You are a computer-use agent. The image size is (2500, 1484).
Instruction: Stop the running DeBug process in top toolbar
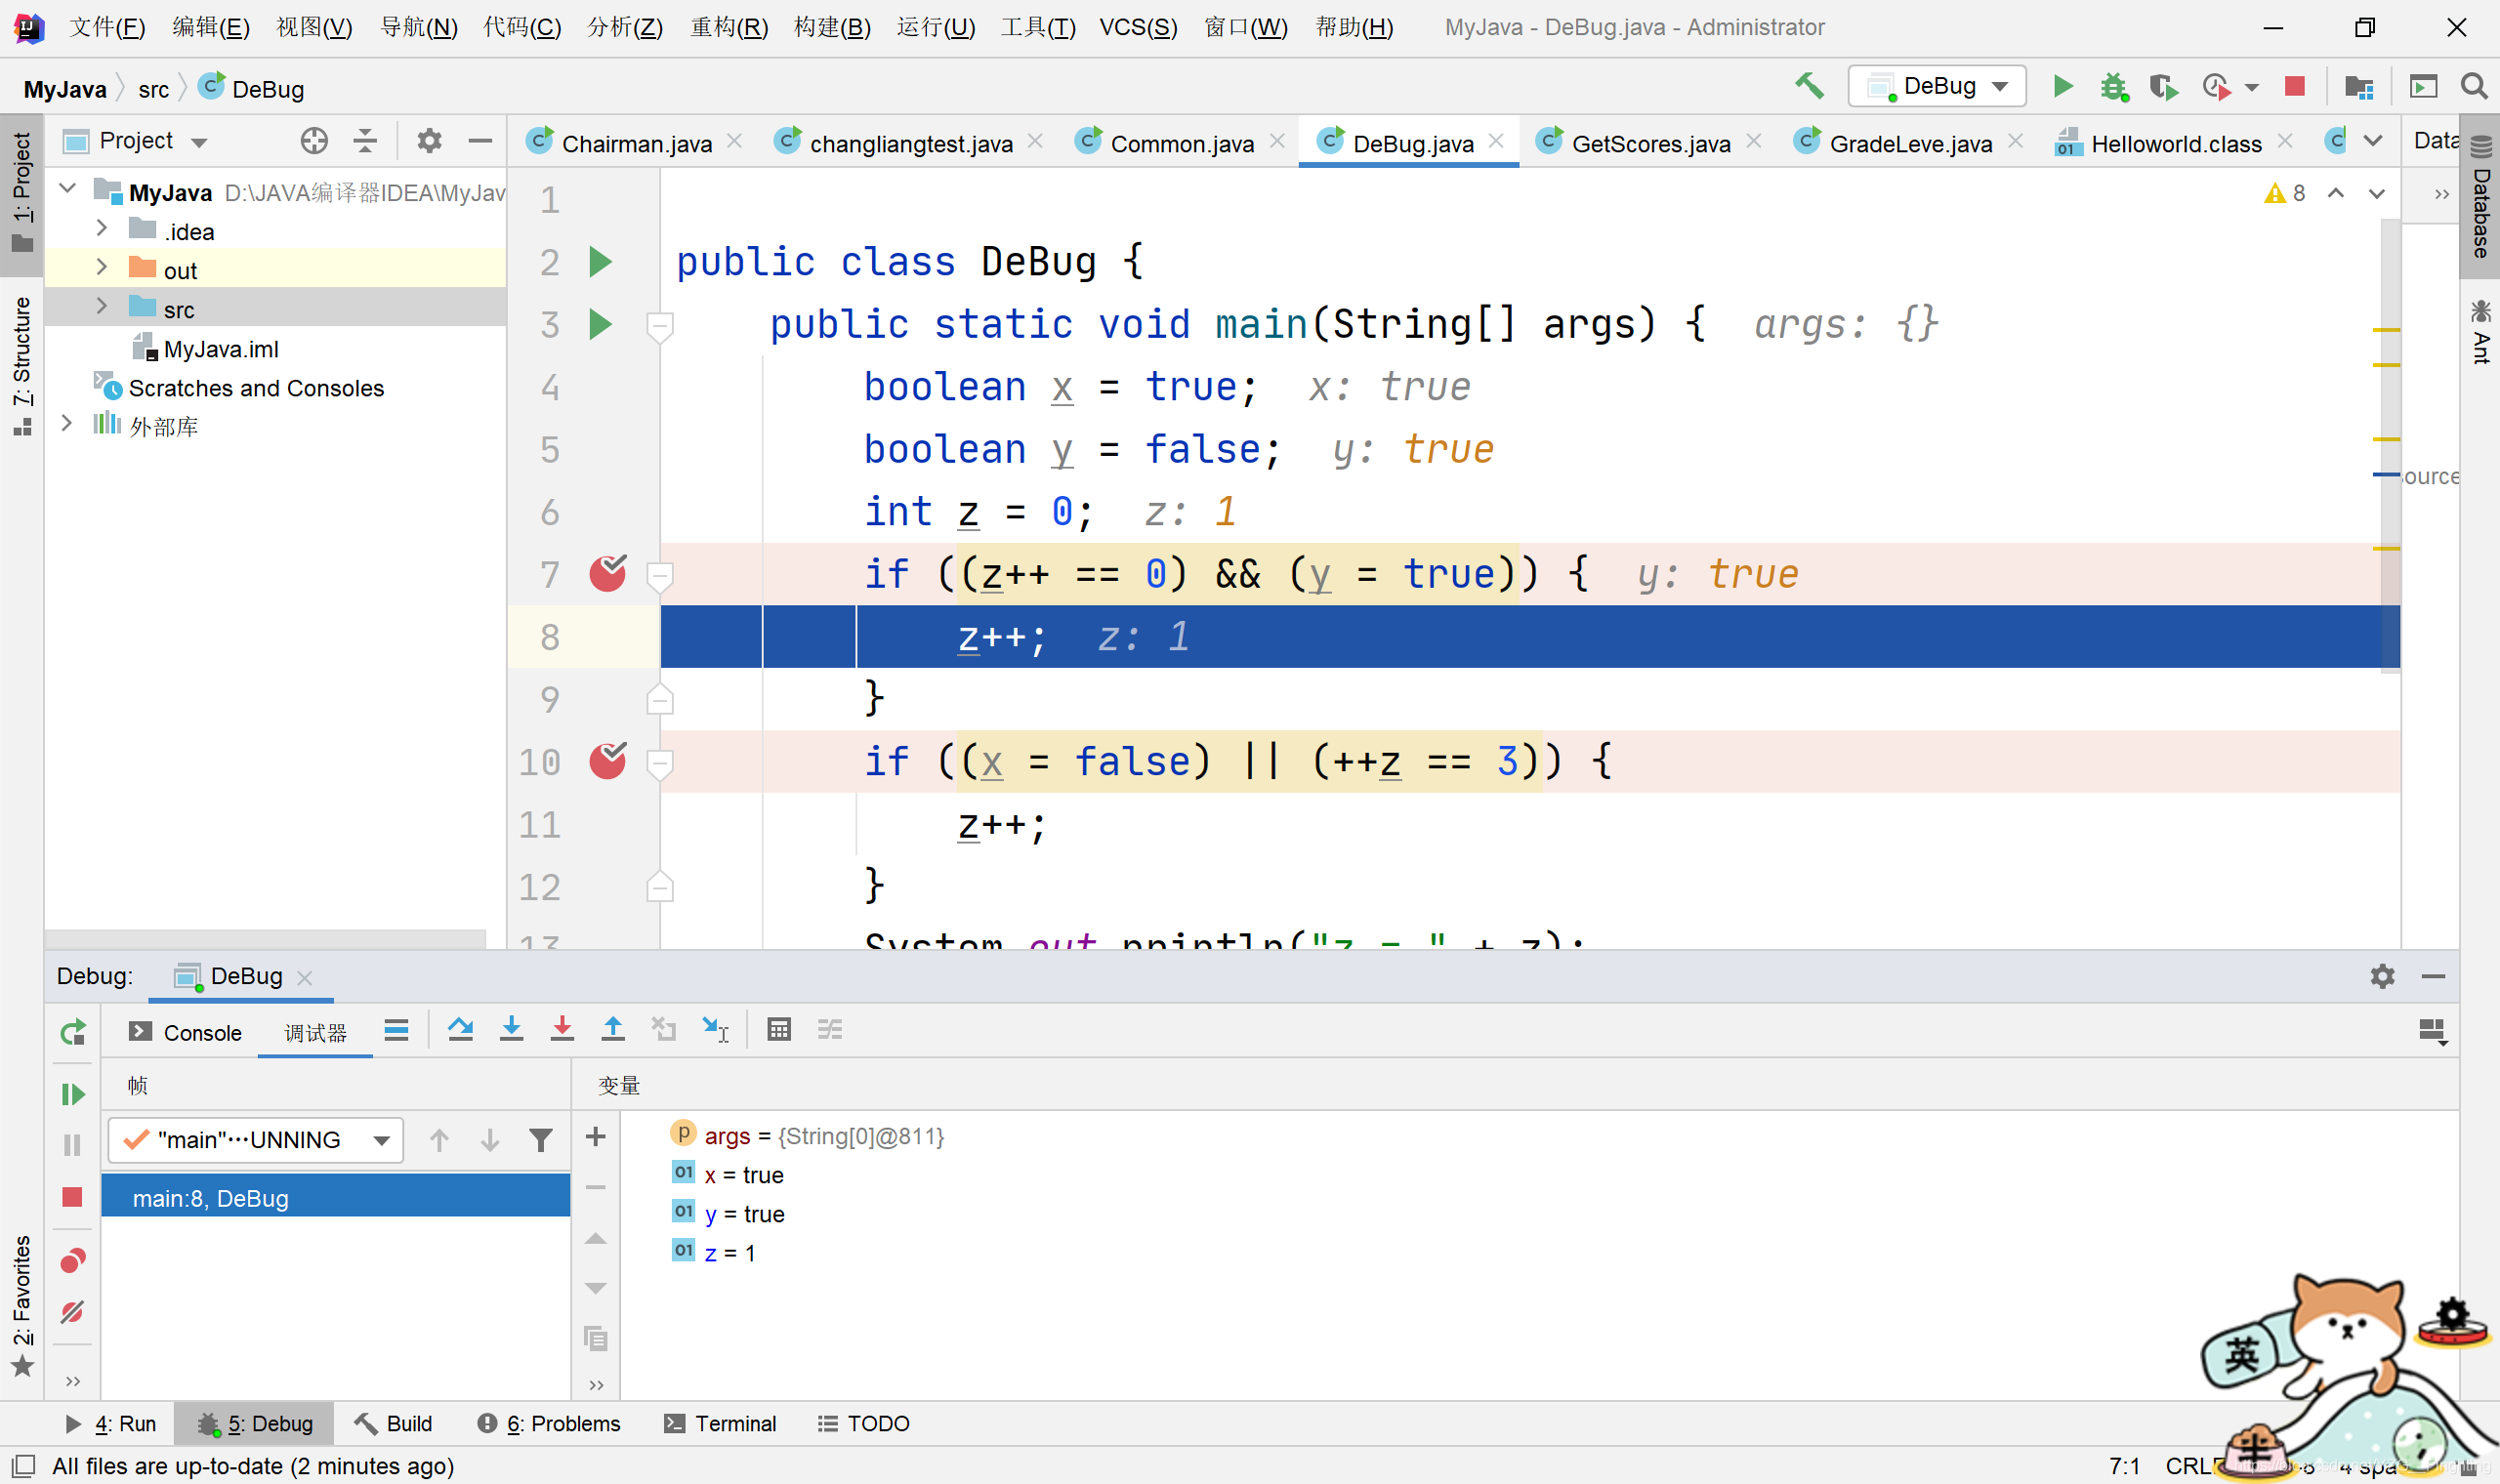pyautogui.click(x=2295, y=87)
